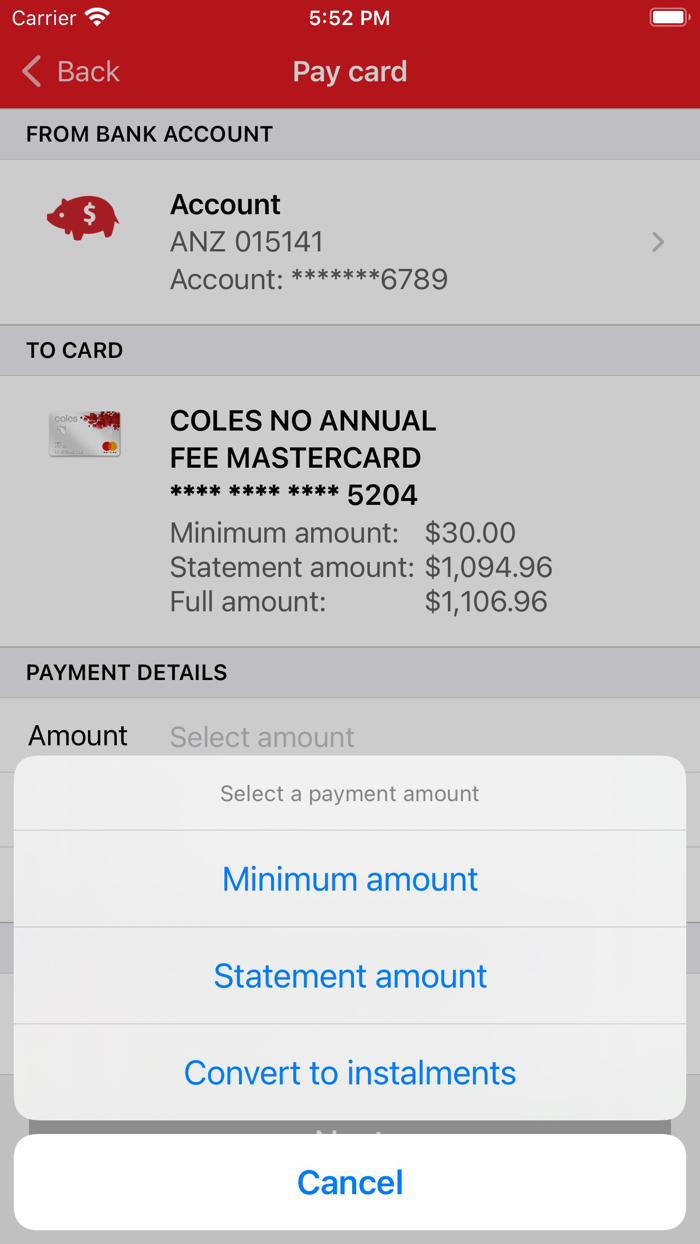Tap the clock showing 5:52 PM
This screenshot has width=700, height=1244.
pos(350,17)
